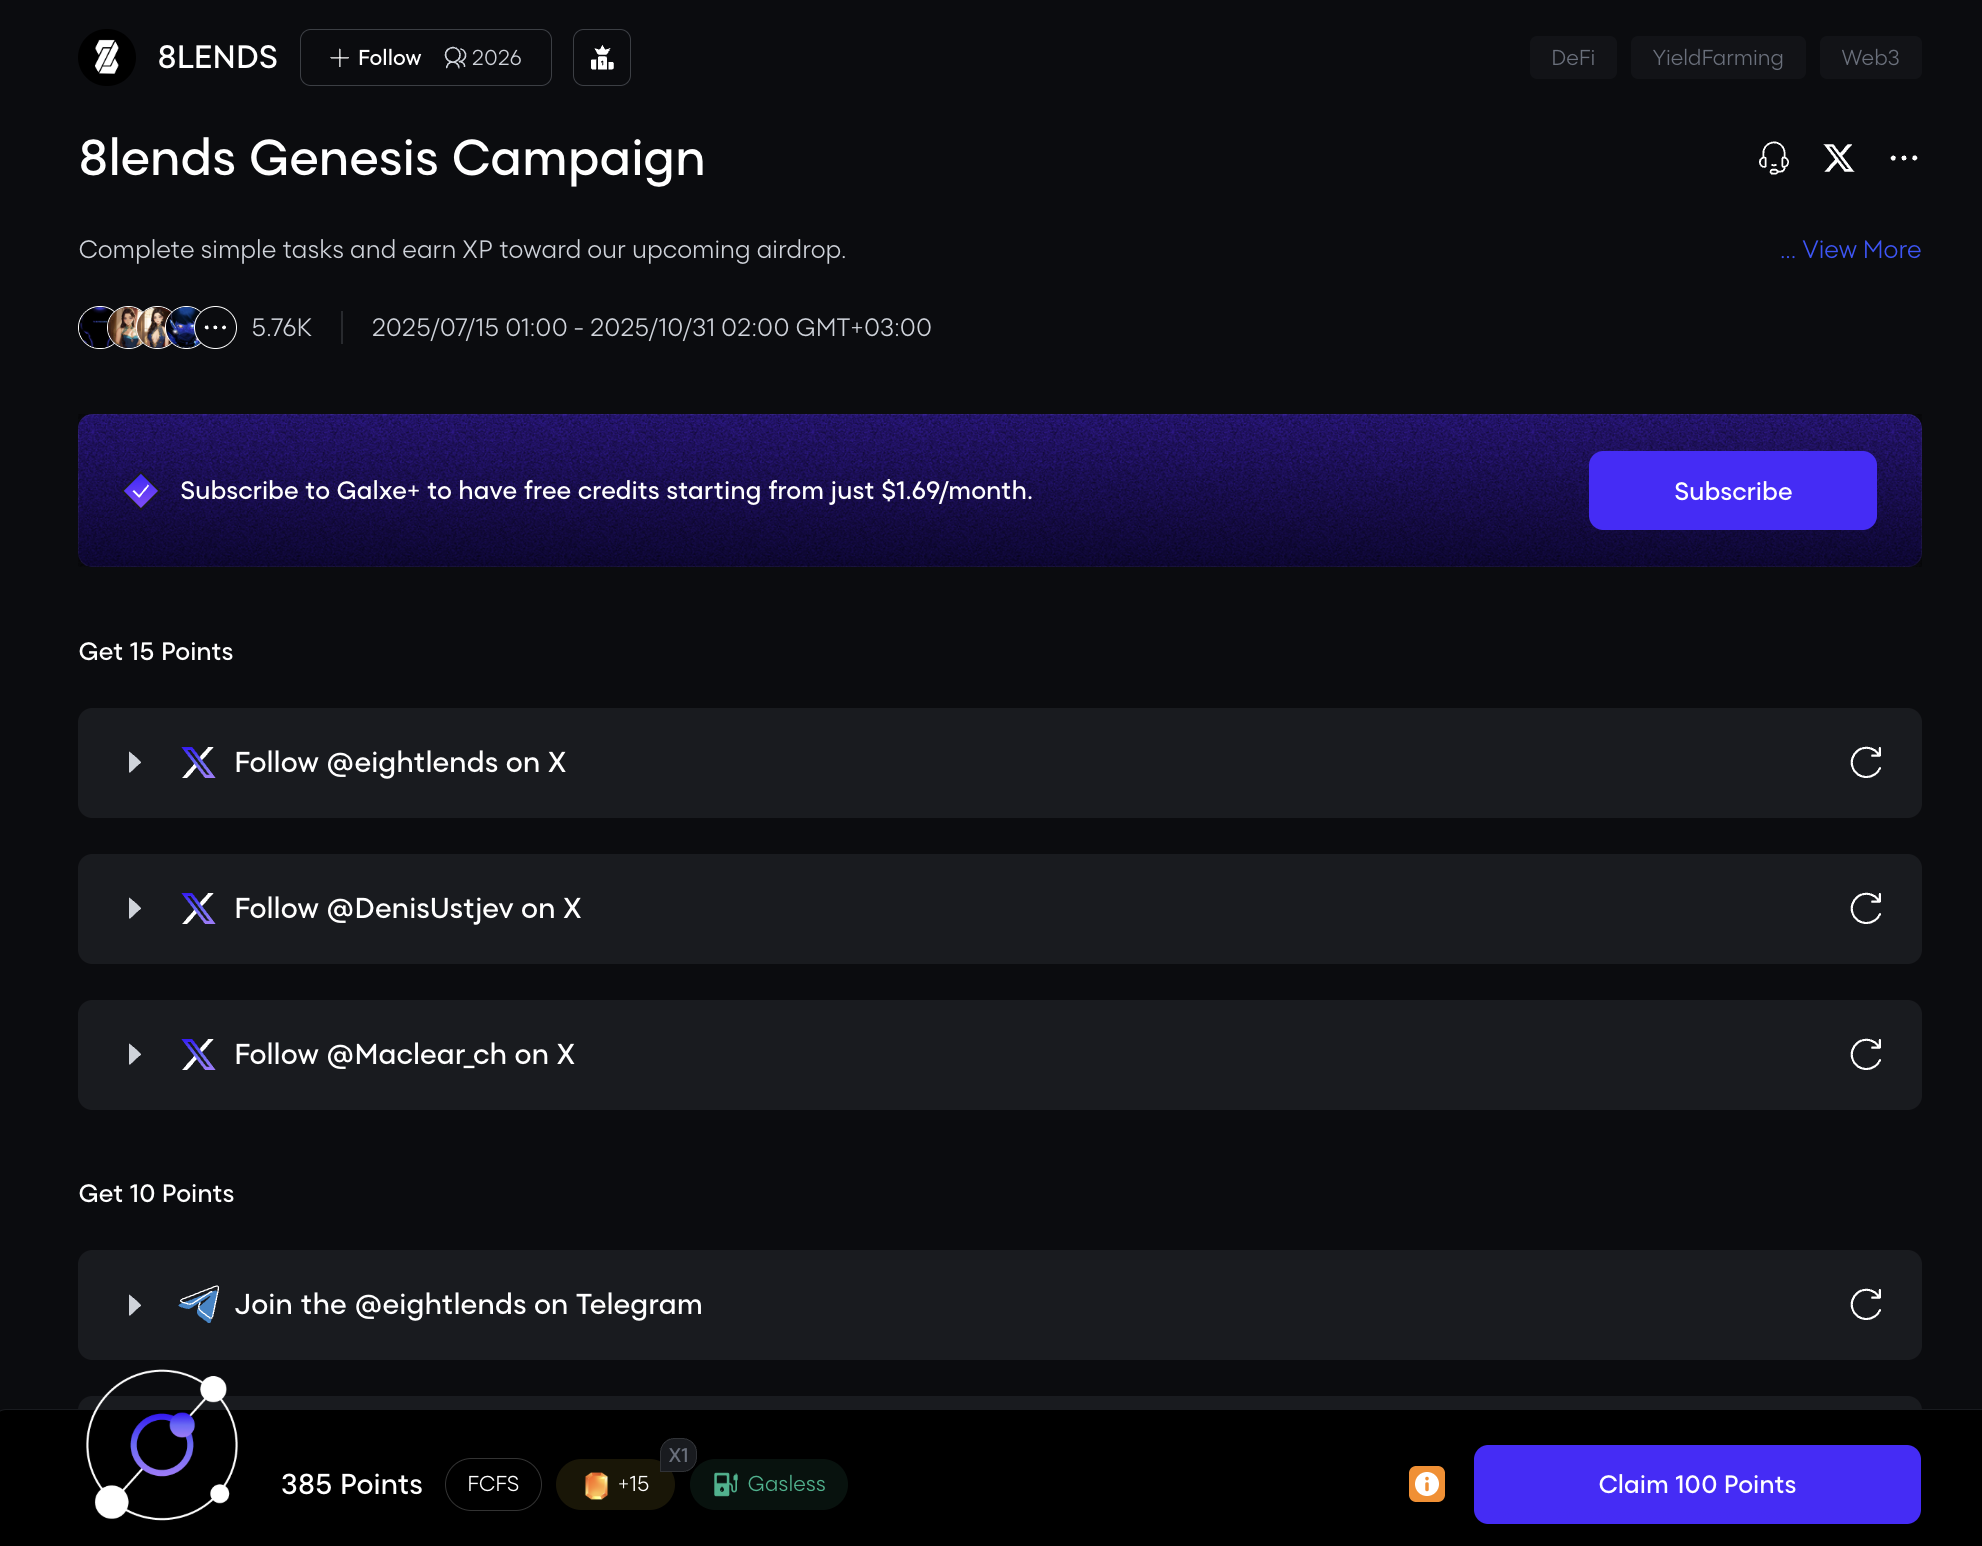This screenshot has height=1546, width=1982.
Task: Click the X1 multiplier badge
Action: [x=678, y=1455]
